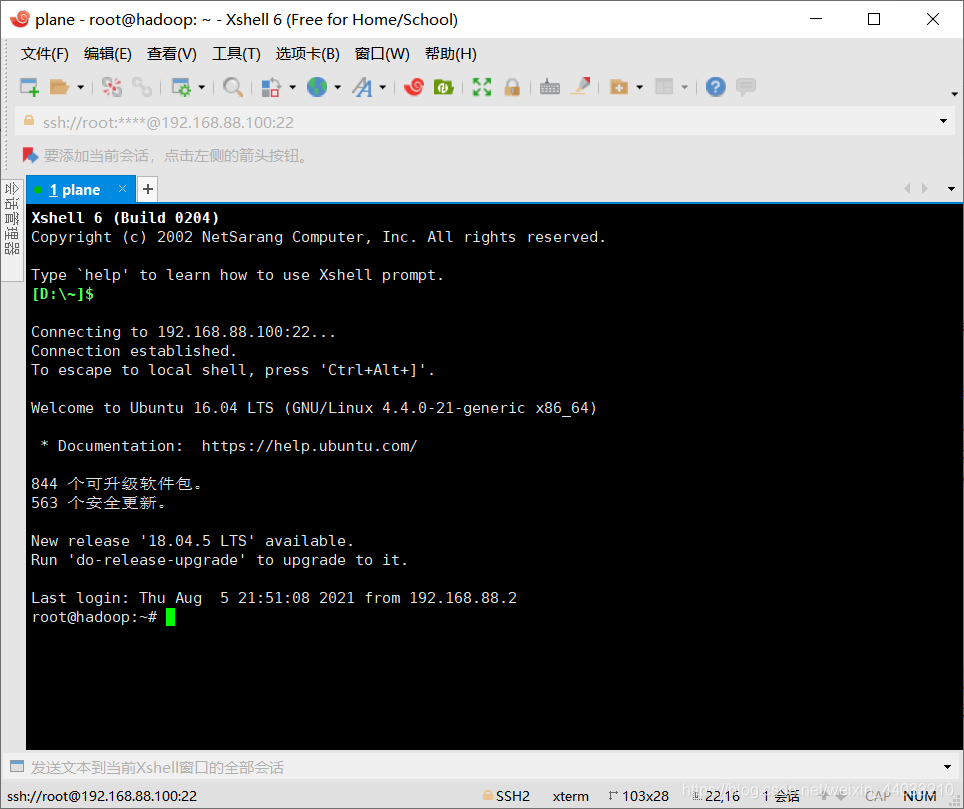Open Help question mark icon
The height and width of the screenshot is (809, 964).
click(x=716, y=87)
